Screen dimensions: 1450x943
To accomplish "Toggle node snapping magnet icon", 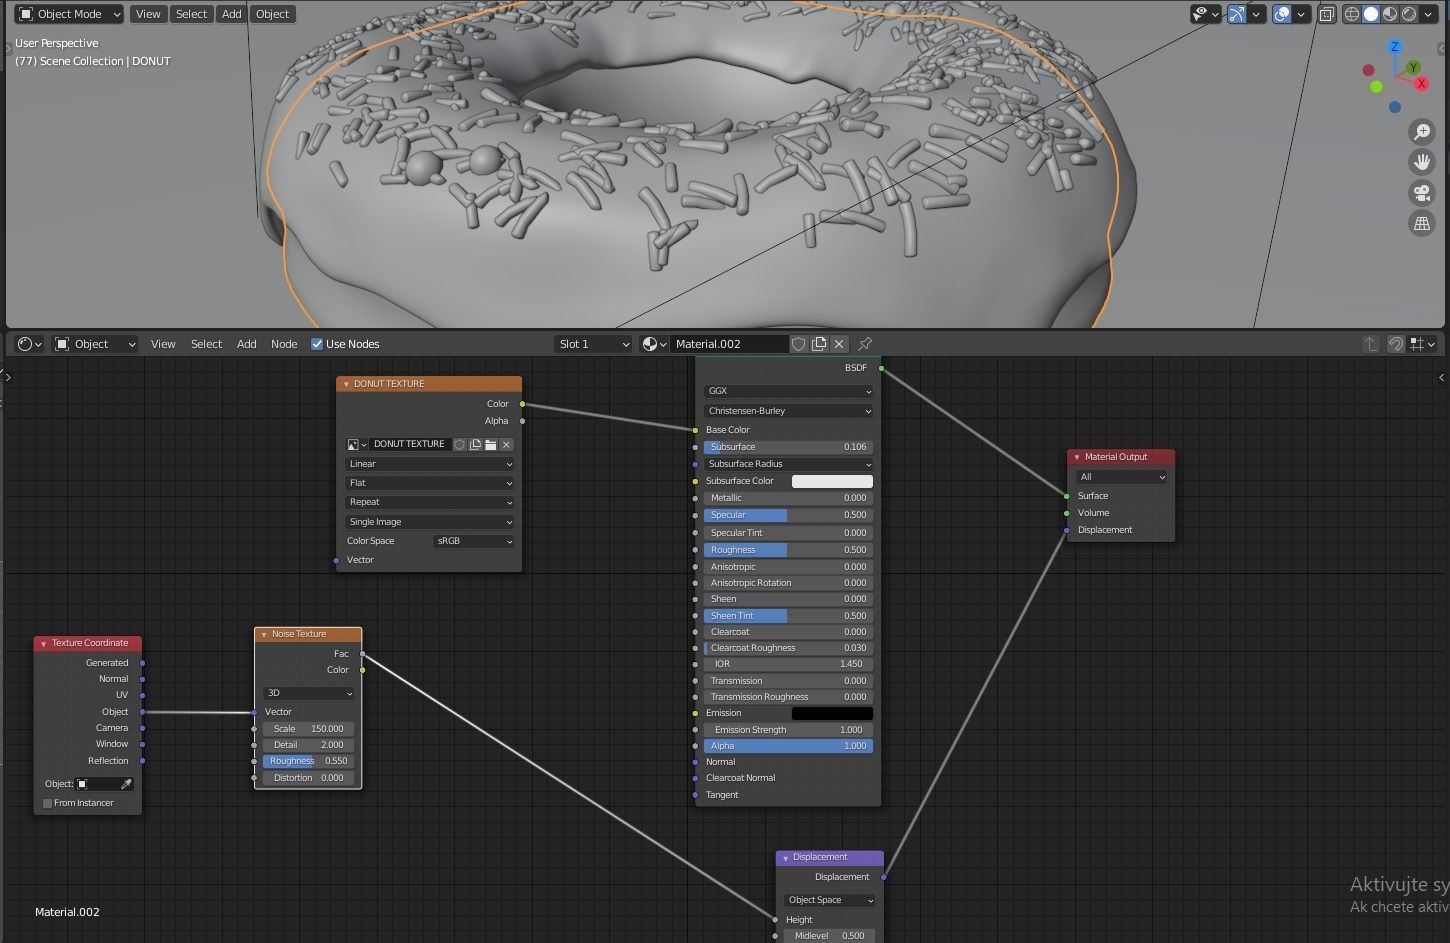I will pyautogui.click(x=1396, y=344).
